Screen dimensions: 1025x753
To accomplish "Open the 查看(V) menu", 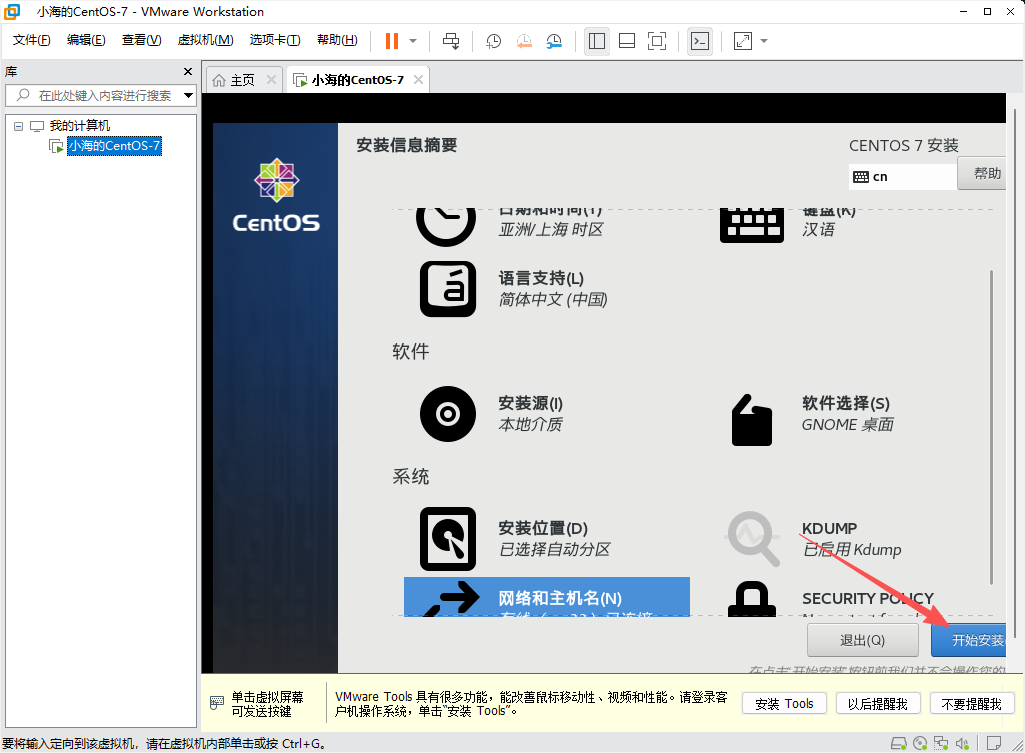I will pos(142,40).
